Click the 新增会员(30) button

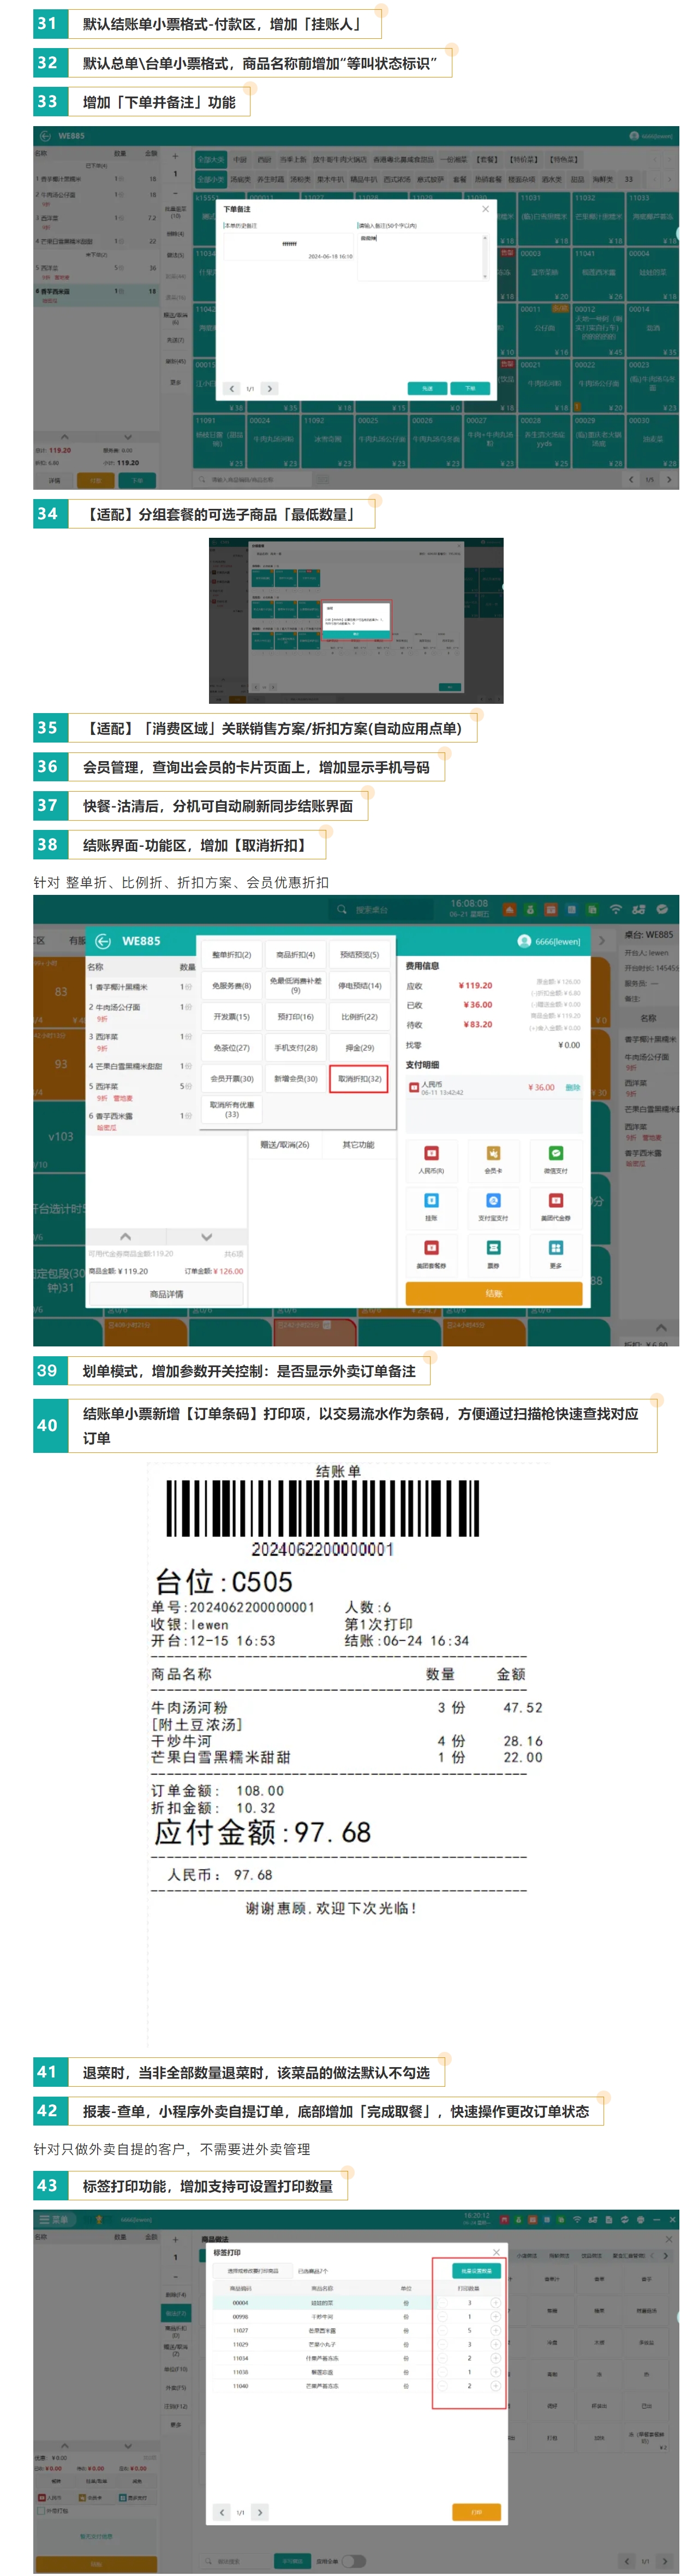coord(295,1078)
